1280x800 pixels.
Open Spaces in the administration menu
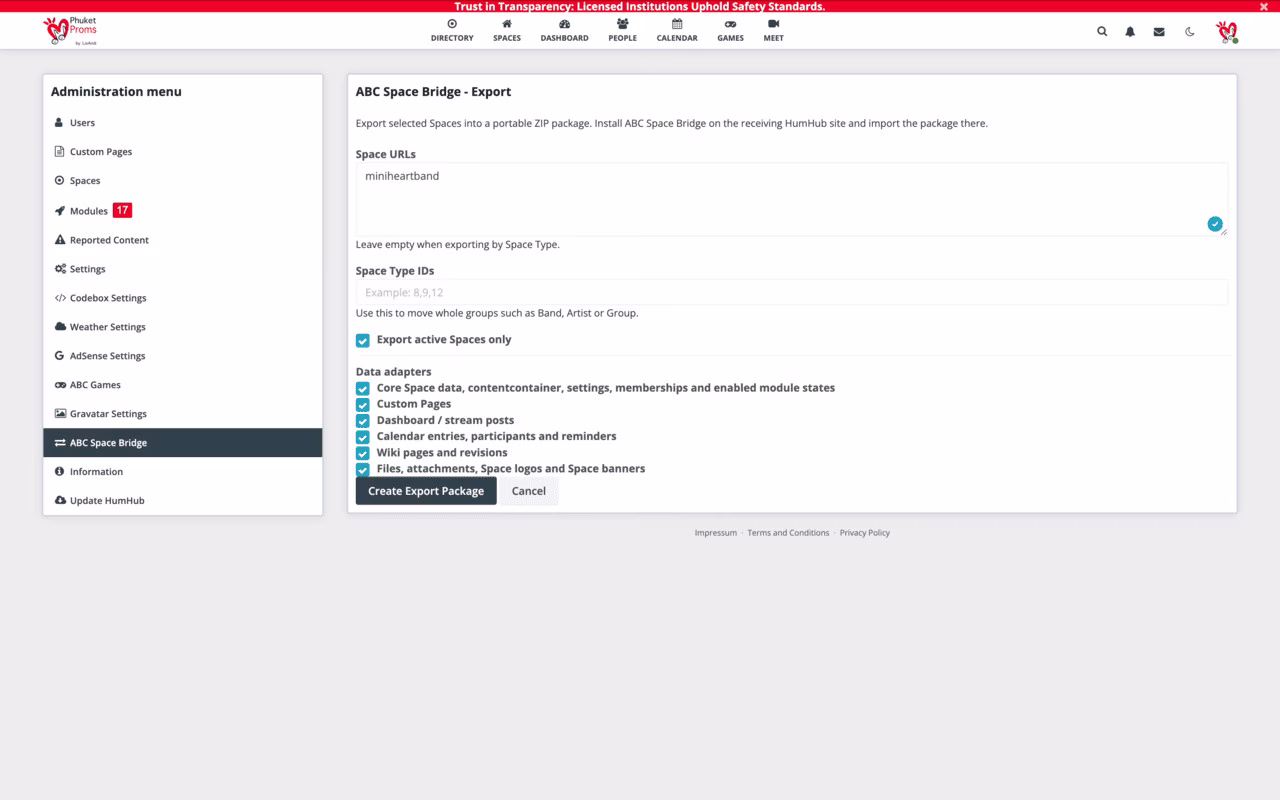click(183, 181)
